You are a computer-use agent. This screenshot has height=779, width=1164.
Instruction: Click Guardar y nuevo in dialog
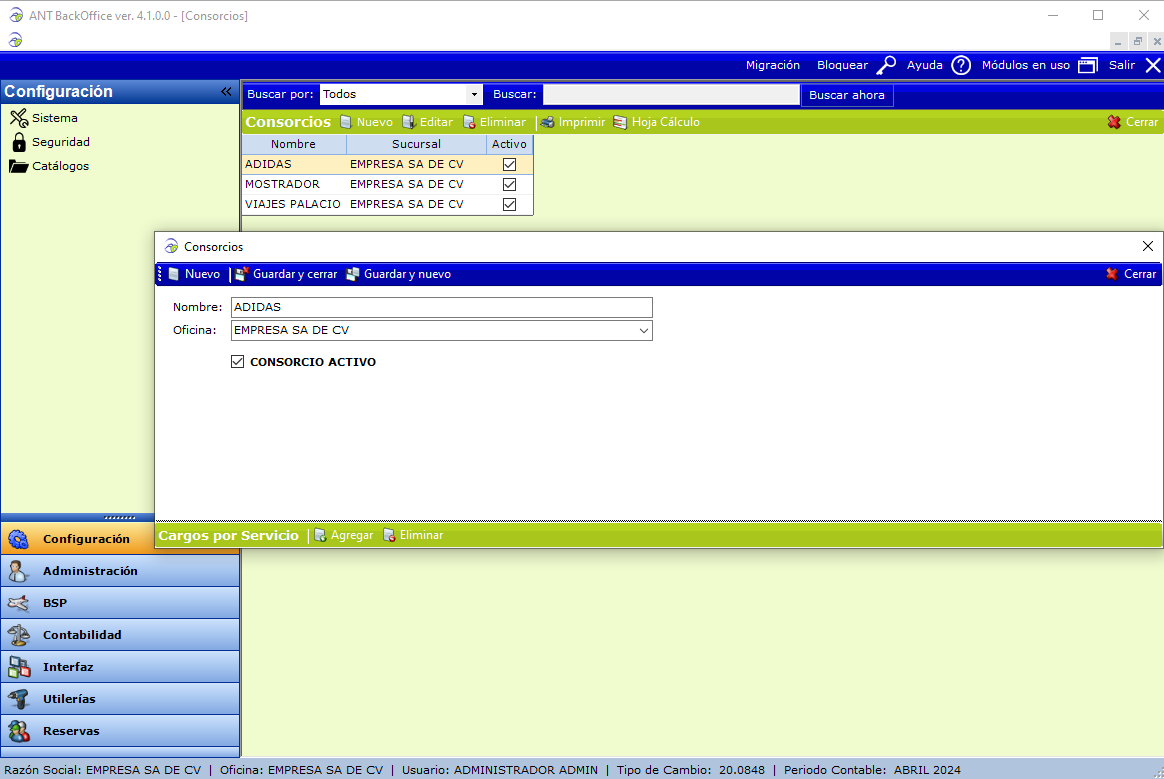coord(398,274)
